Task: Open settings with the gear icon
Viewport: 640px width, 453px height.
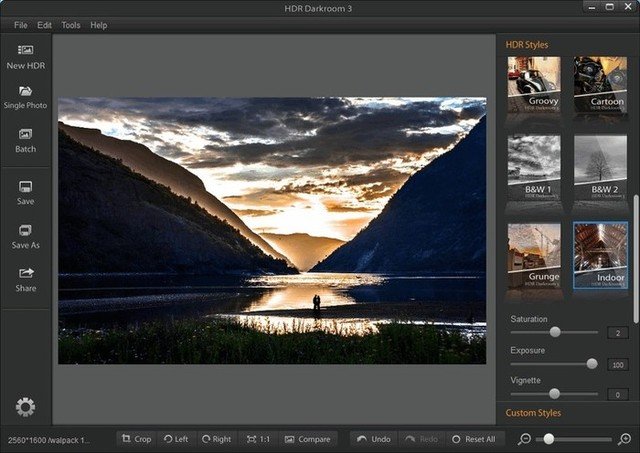Action: (25, 406)
